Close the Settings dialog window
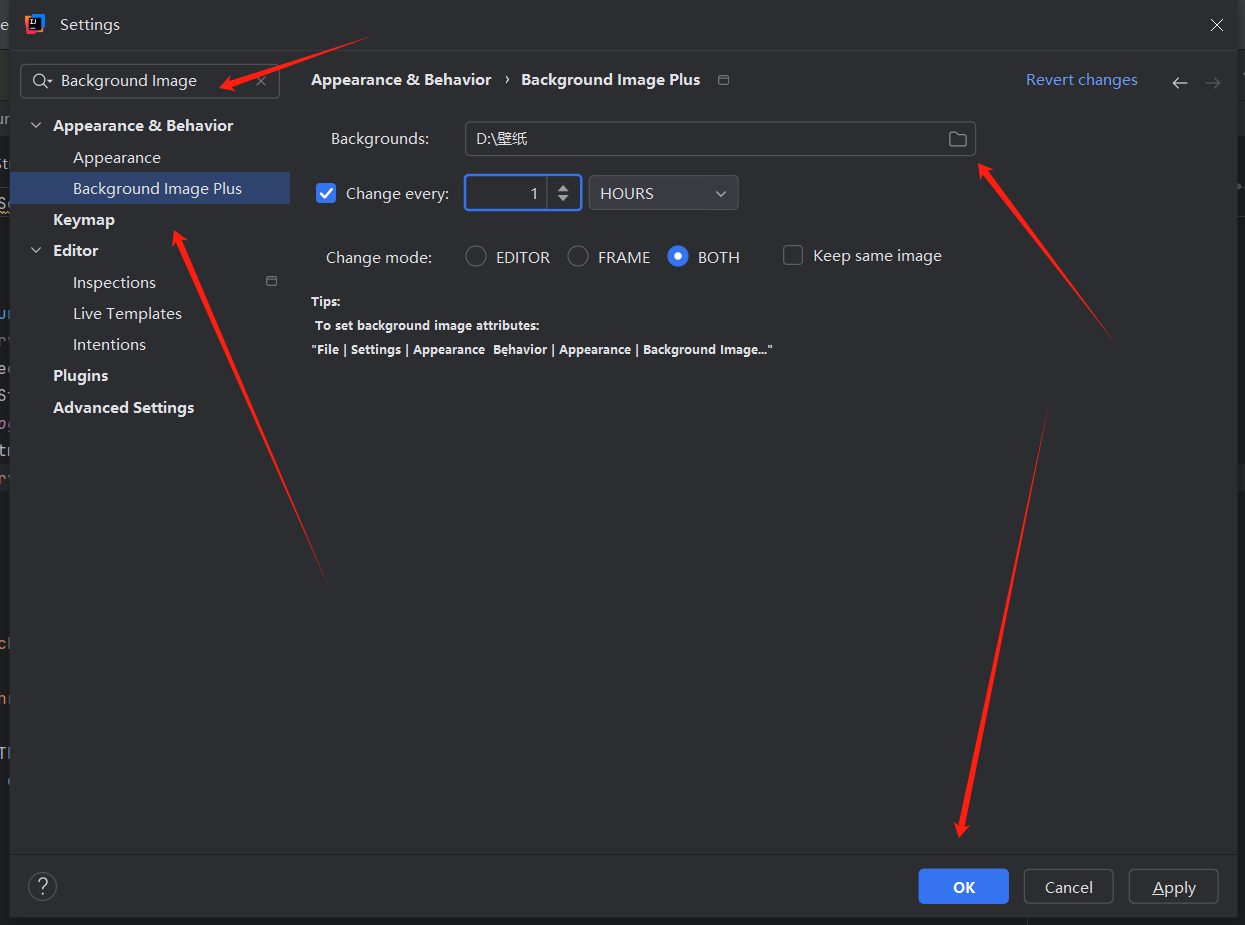 click(1217, 25)
